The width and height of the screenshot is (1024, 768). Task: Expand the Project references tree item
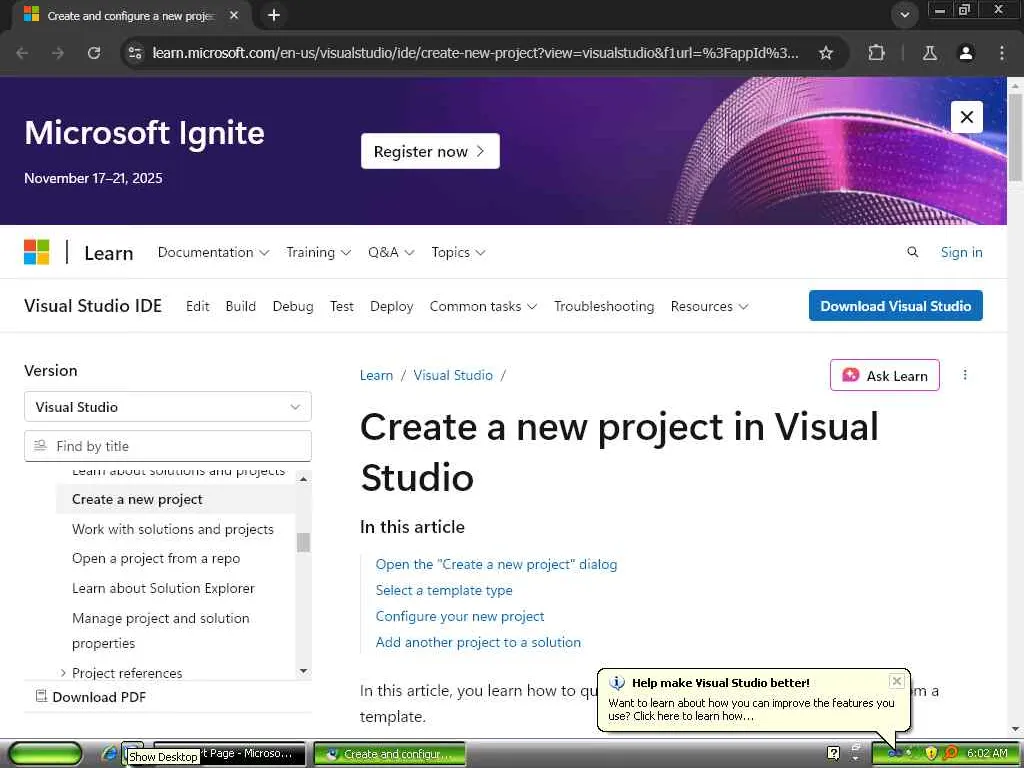pos(63,673)
